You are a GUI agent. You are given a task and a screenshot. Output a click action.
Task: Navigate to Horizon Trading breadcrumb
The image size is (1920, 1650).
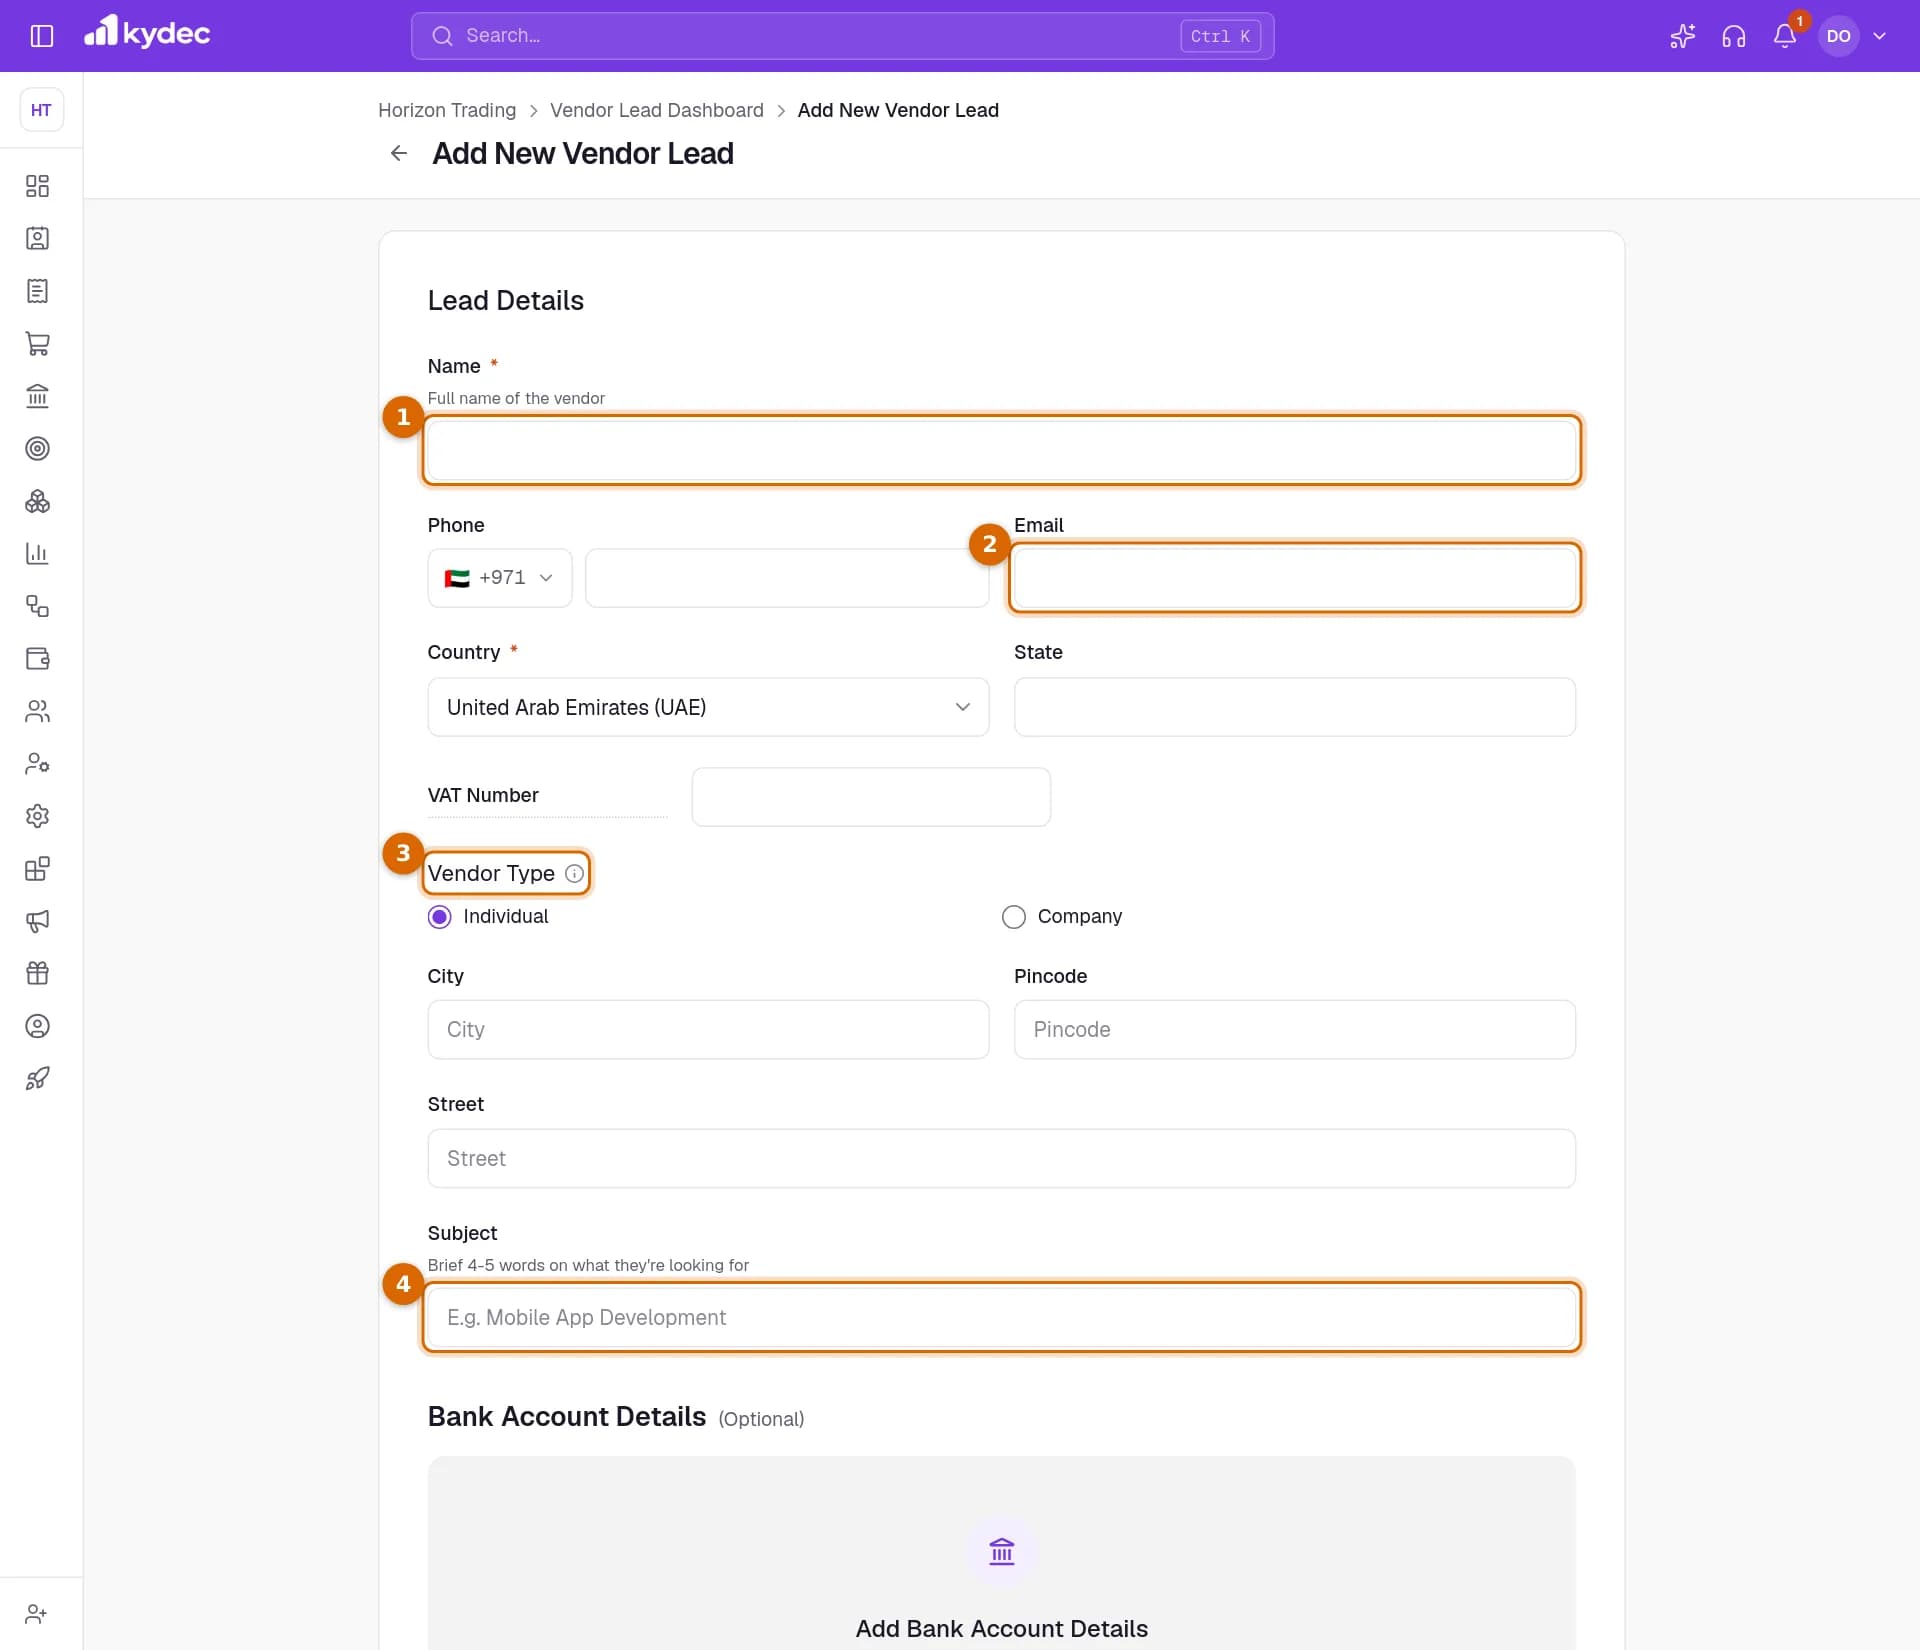447,110
